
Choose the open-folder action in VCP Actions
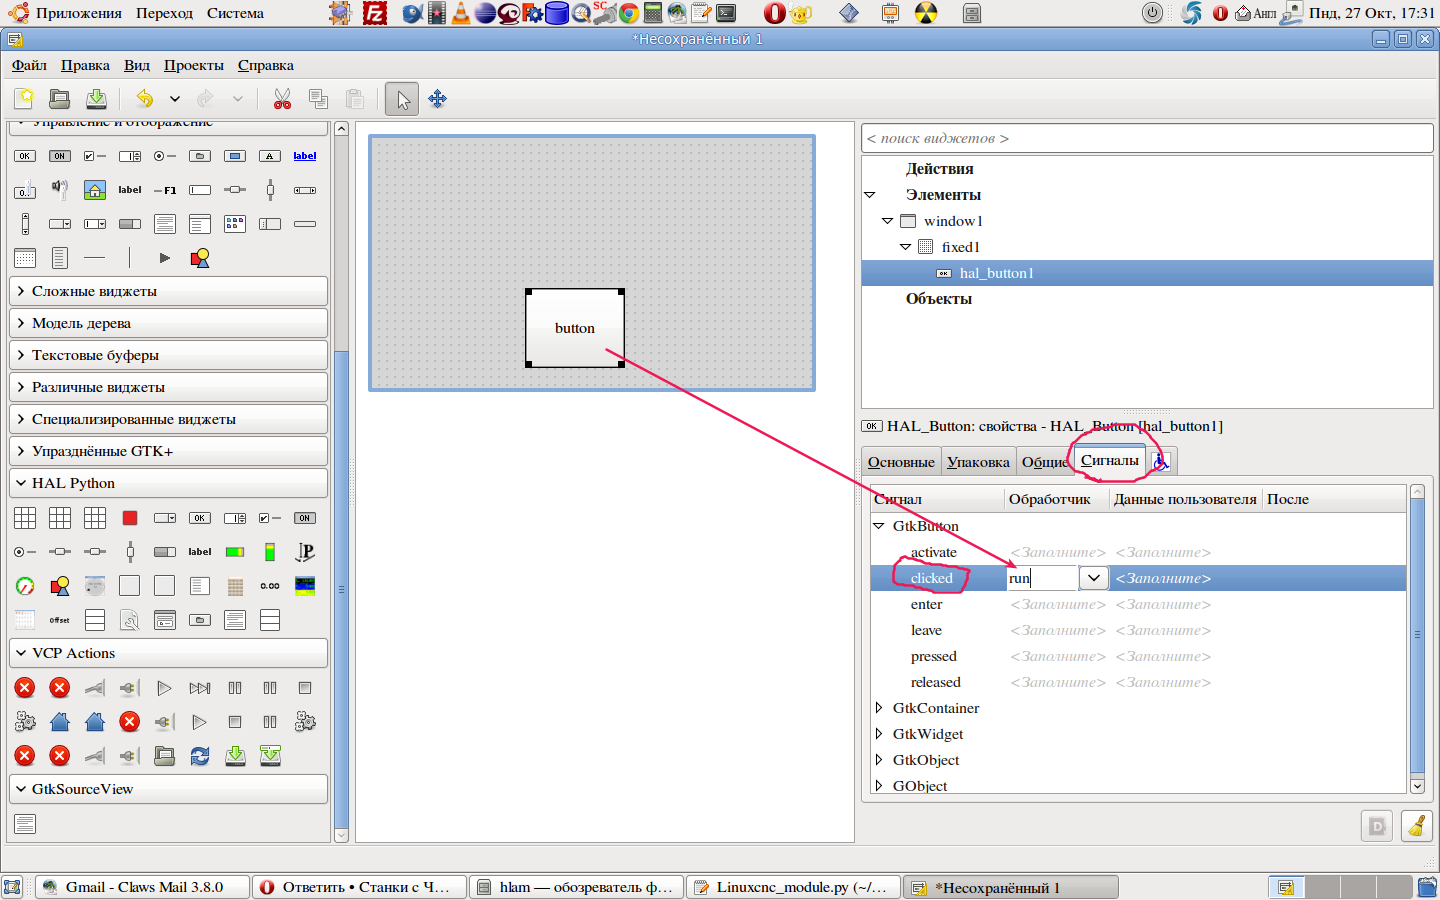[165, 756]
